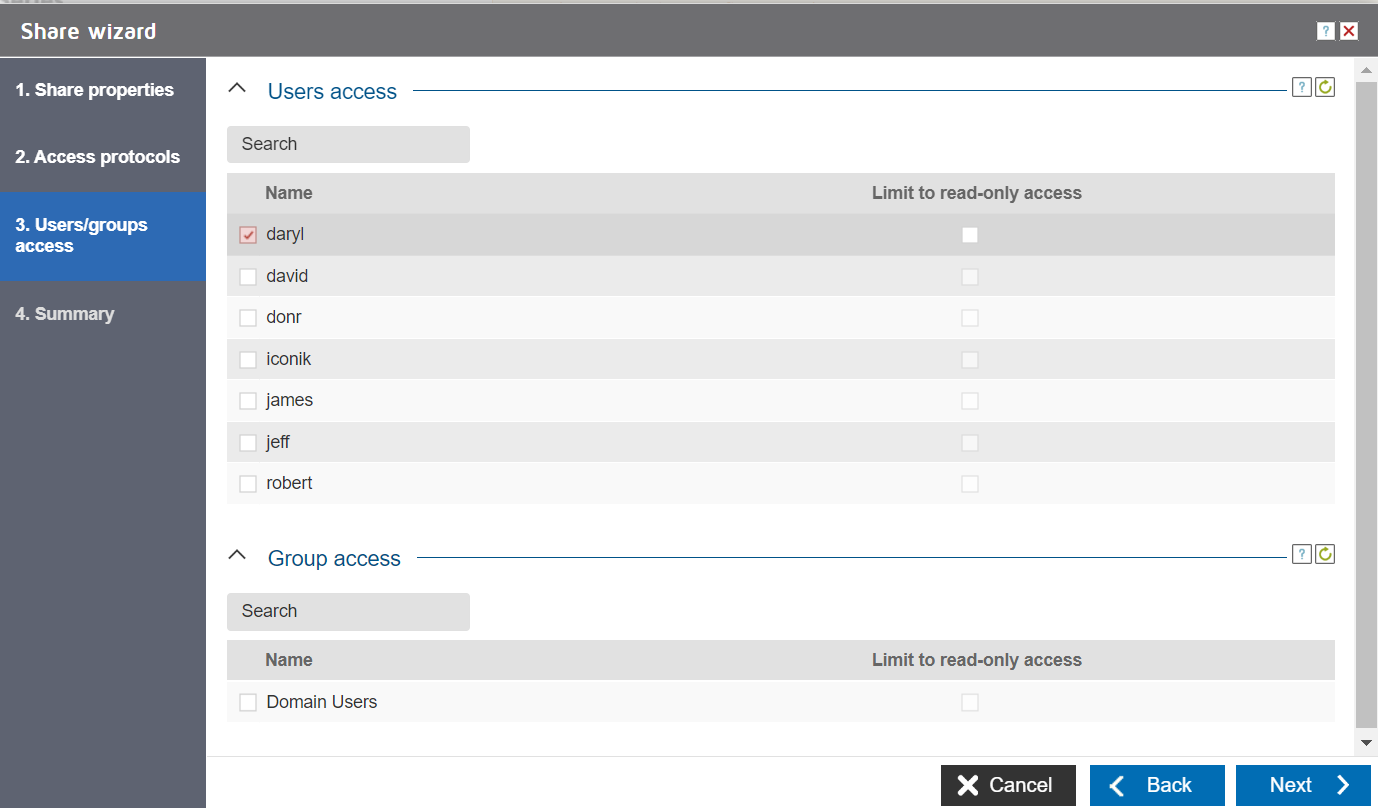
Task: Click the user name david
Action: point(287,276)
